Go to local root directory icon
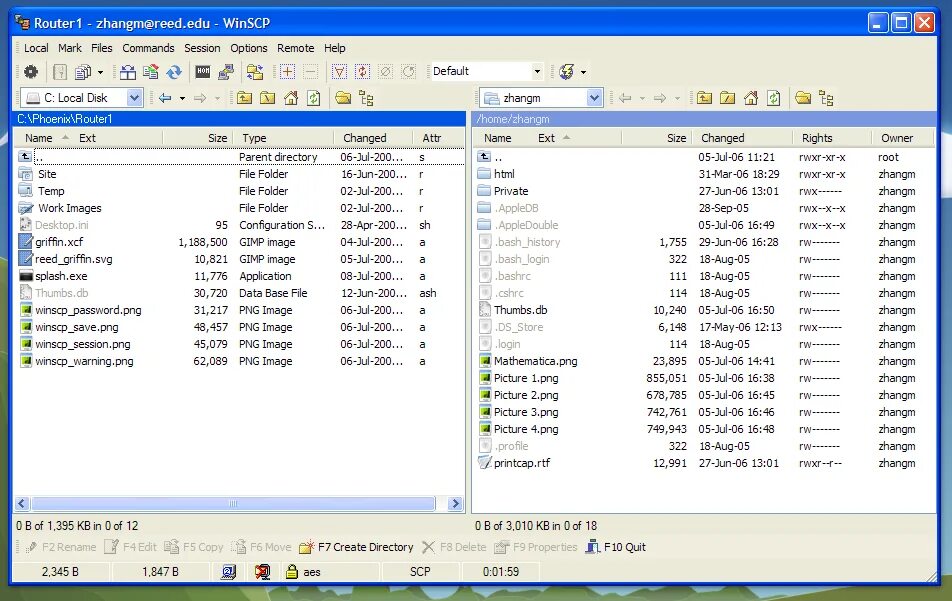952x601 pixels. coord(267,98)
